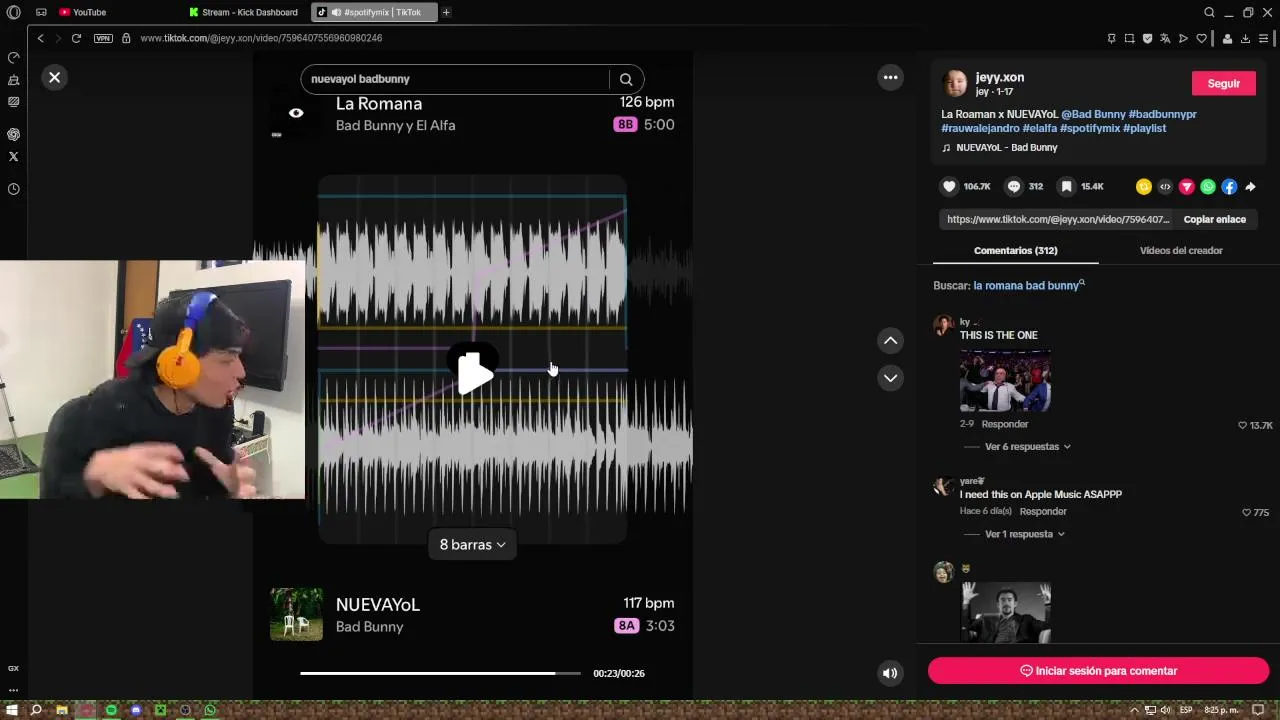Open the #rauwalejandro hashtag
Image resolution: width=1280 pixels, height=720 pixels.
coord(980,128)
